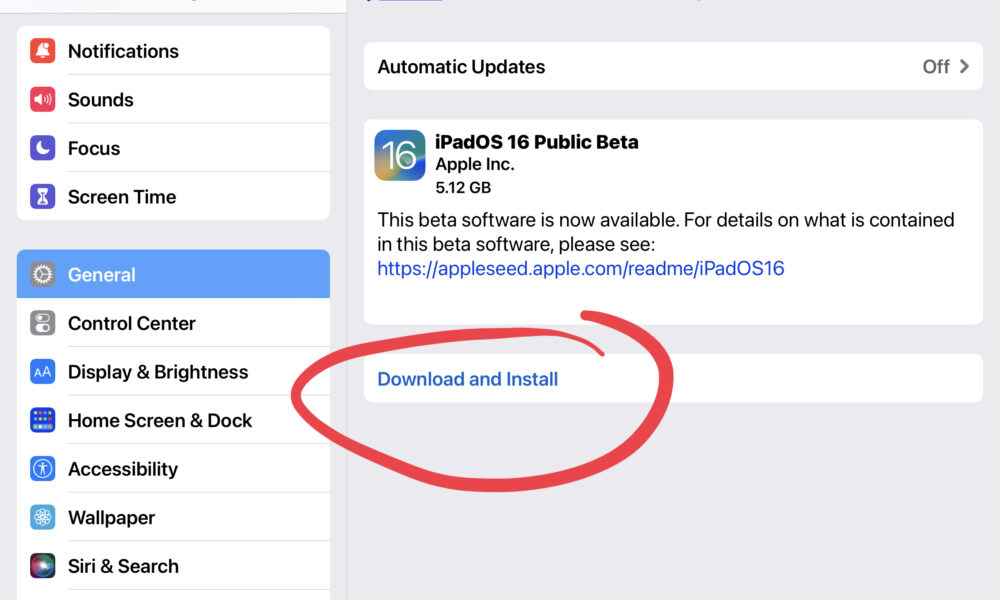Tap the Screen Time hourglass icon

pyautogui.click(x=43, y=196)
